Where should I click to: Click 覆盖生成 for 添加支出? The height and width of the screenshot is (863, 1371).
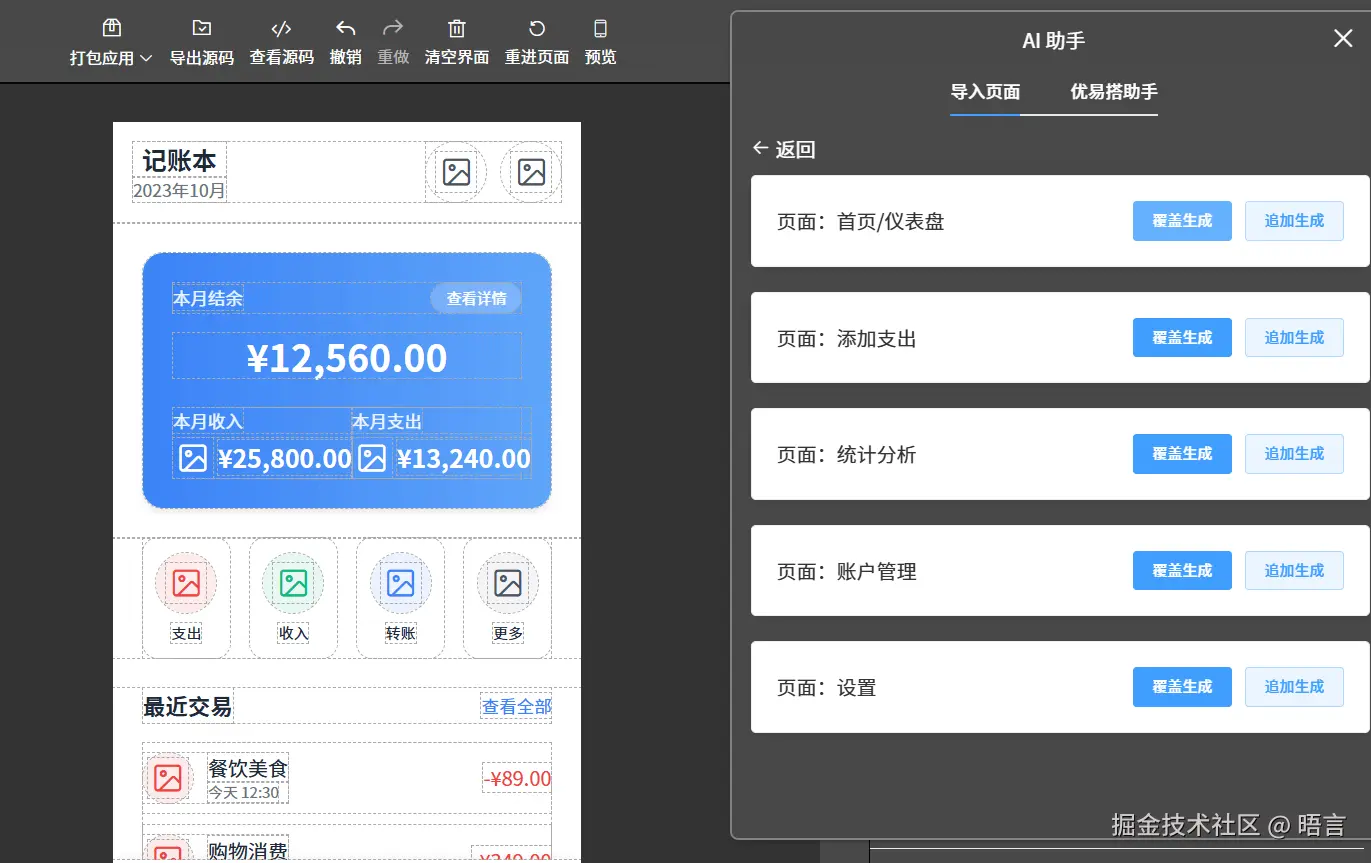click(x=1182, y=338)
